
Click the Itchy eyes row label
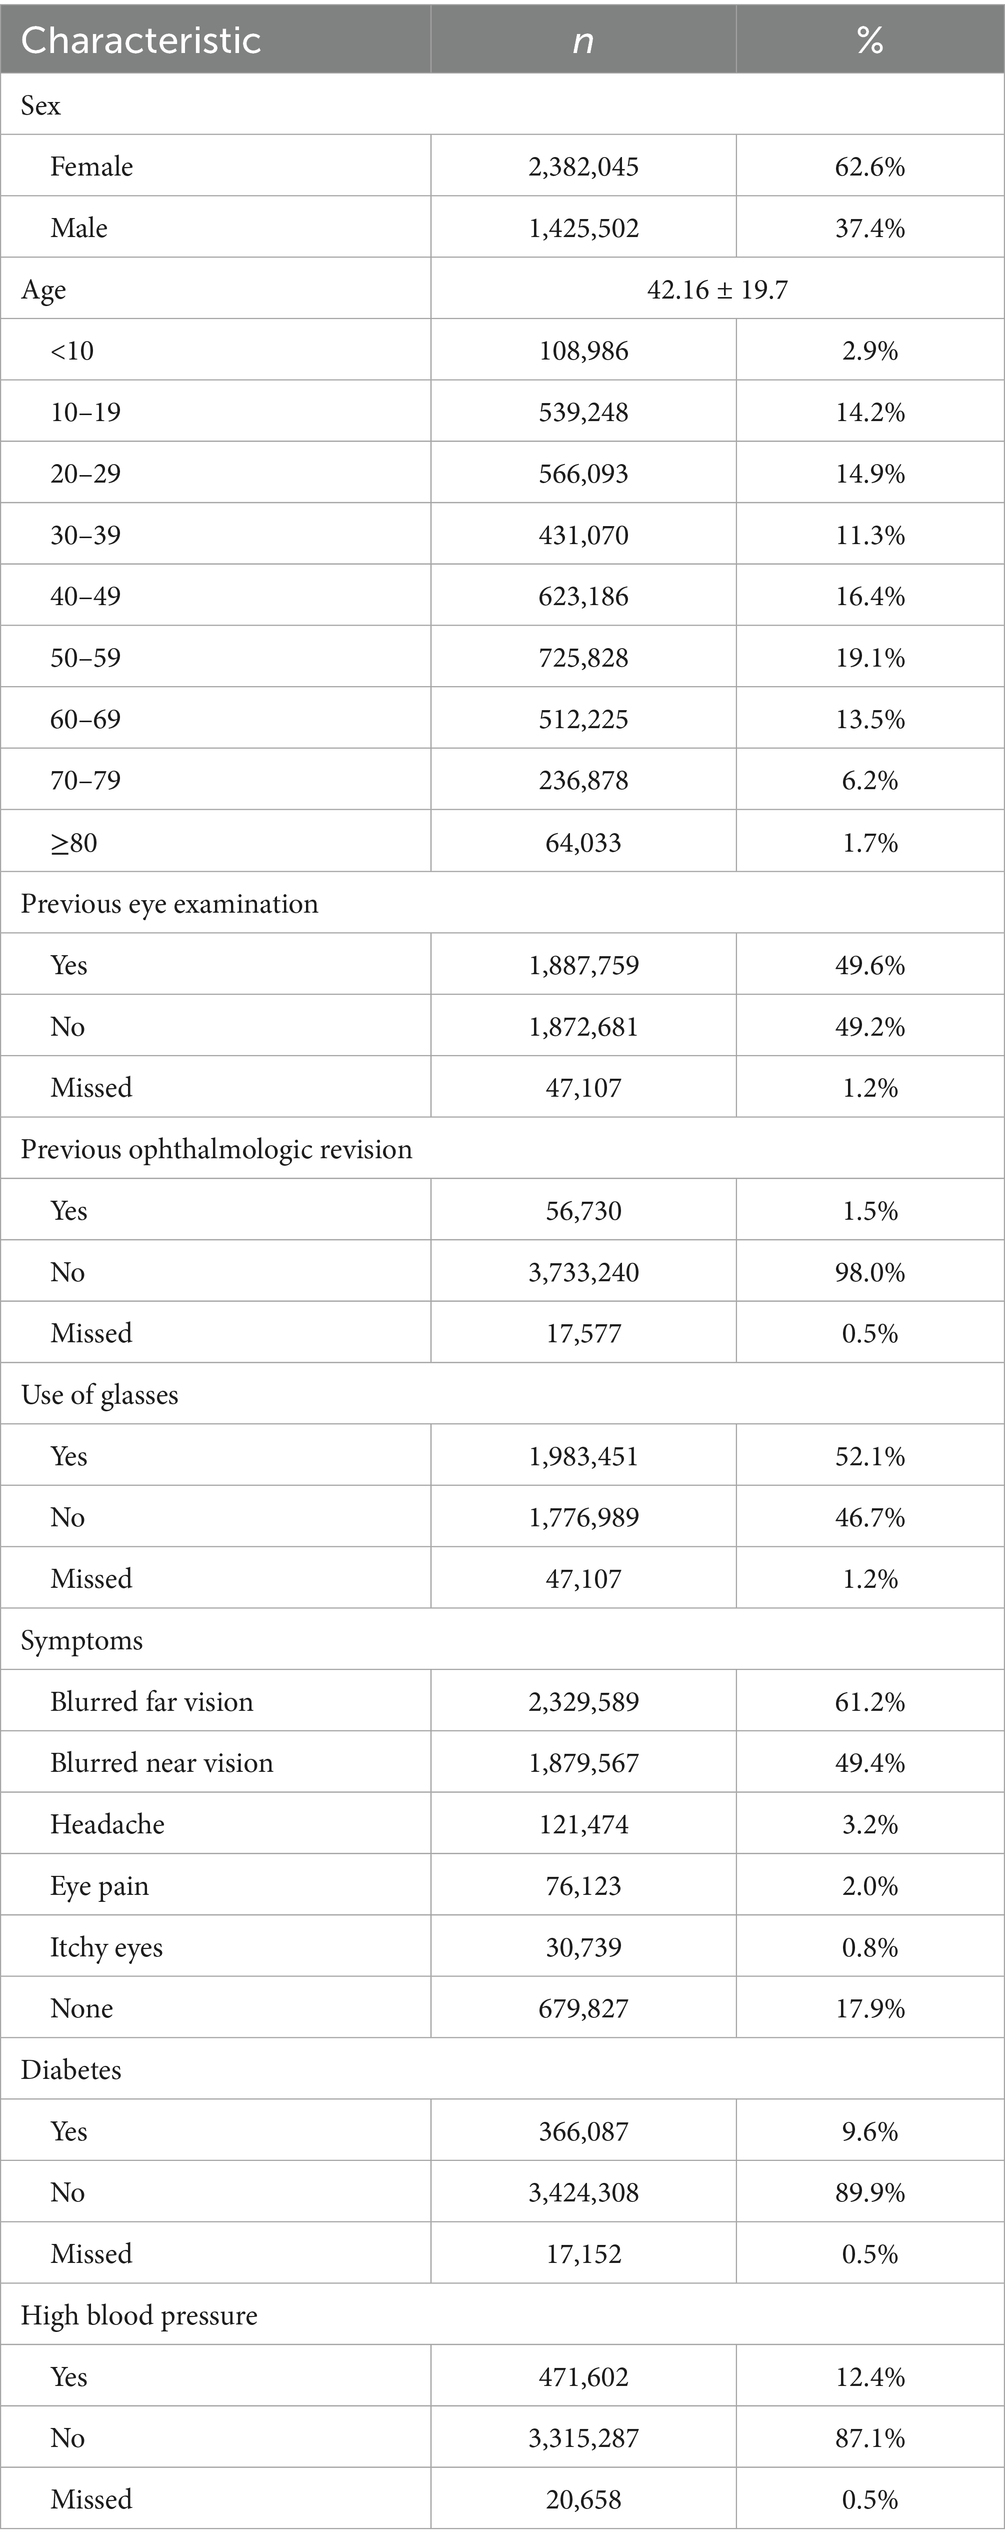click(x=107, y=1947)
